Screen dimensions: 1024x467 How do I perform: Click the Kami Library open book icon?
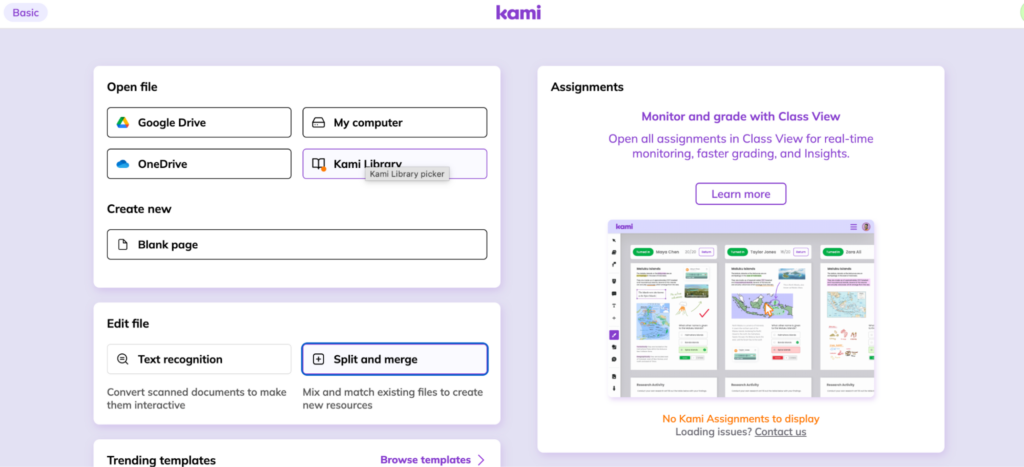[318, 165]
